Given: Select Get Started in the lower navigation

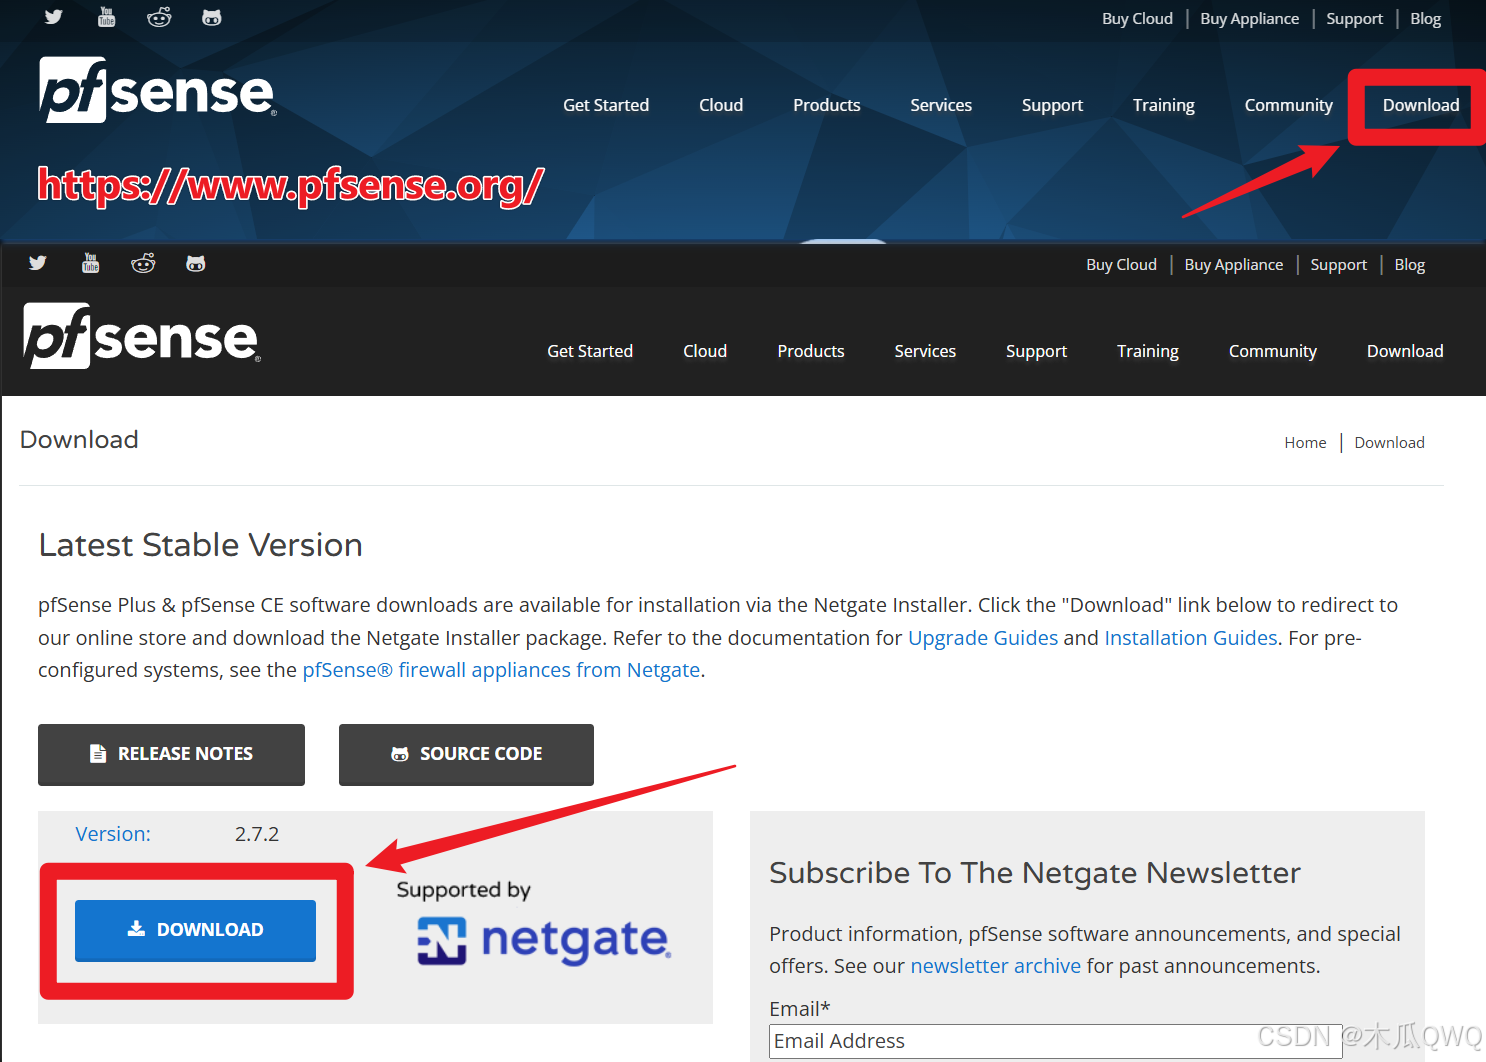Looking at the screenshot, I should (590, 351).
